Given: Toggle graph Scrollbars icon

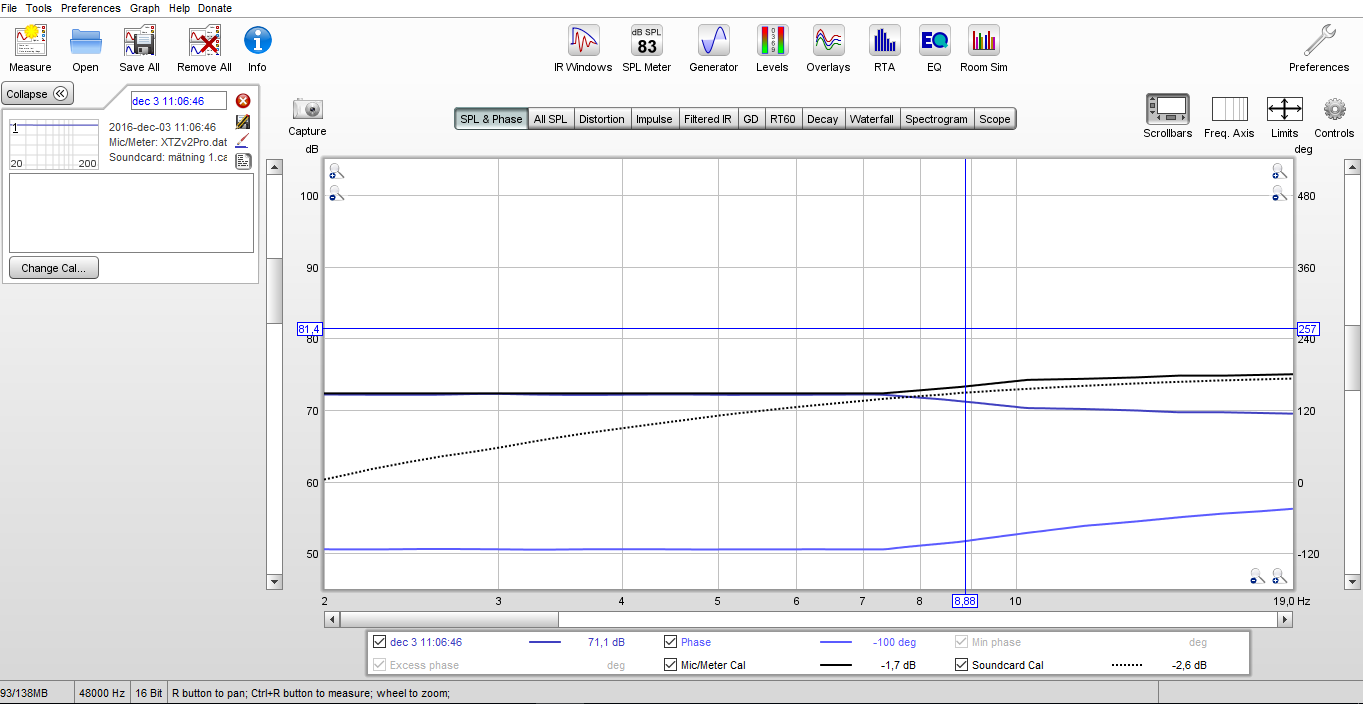Looking at the screenshot, I should click(x=1168, y=109).
